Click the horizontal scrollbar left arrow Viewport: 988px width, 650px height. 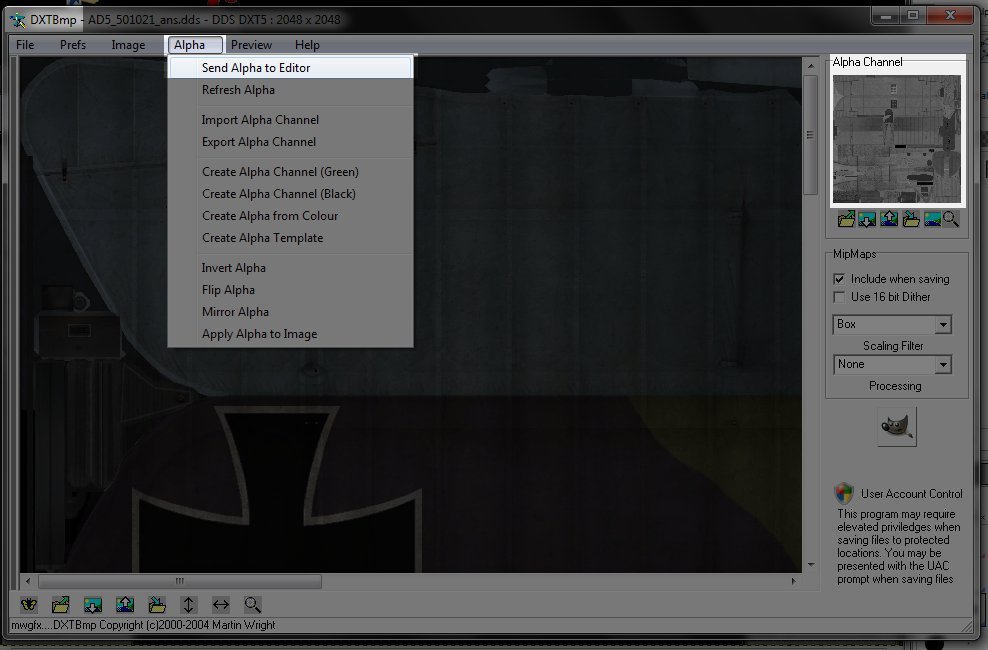coord(28,581)
